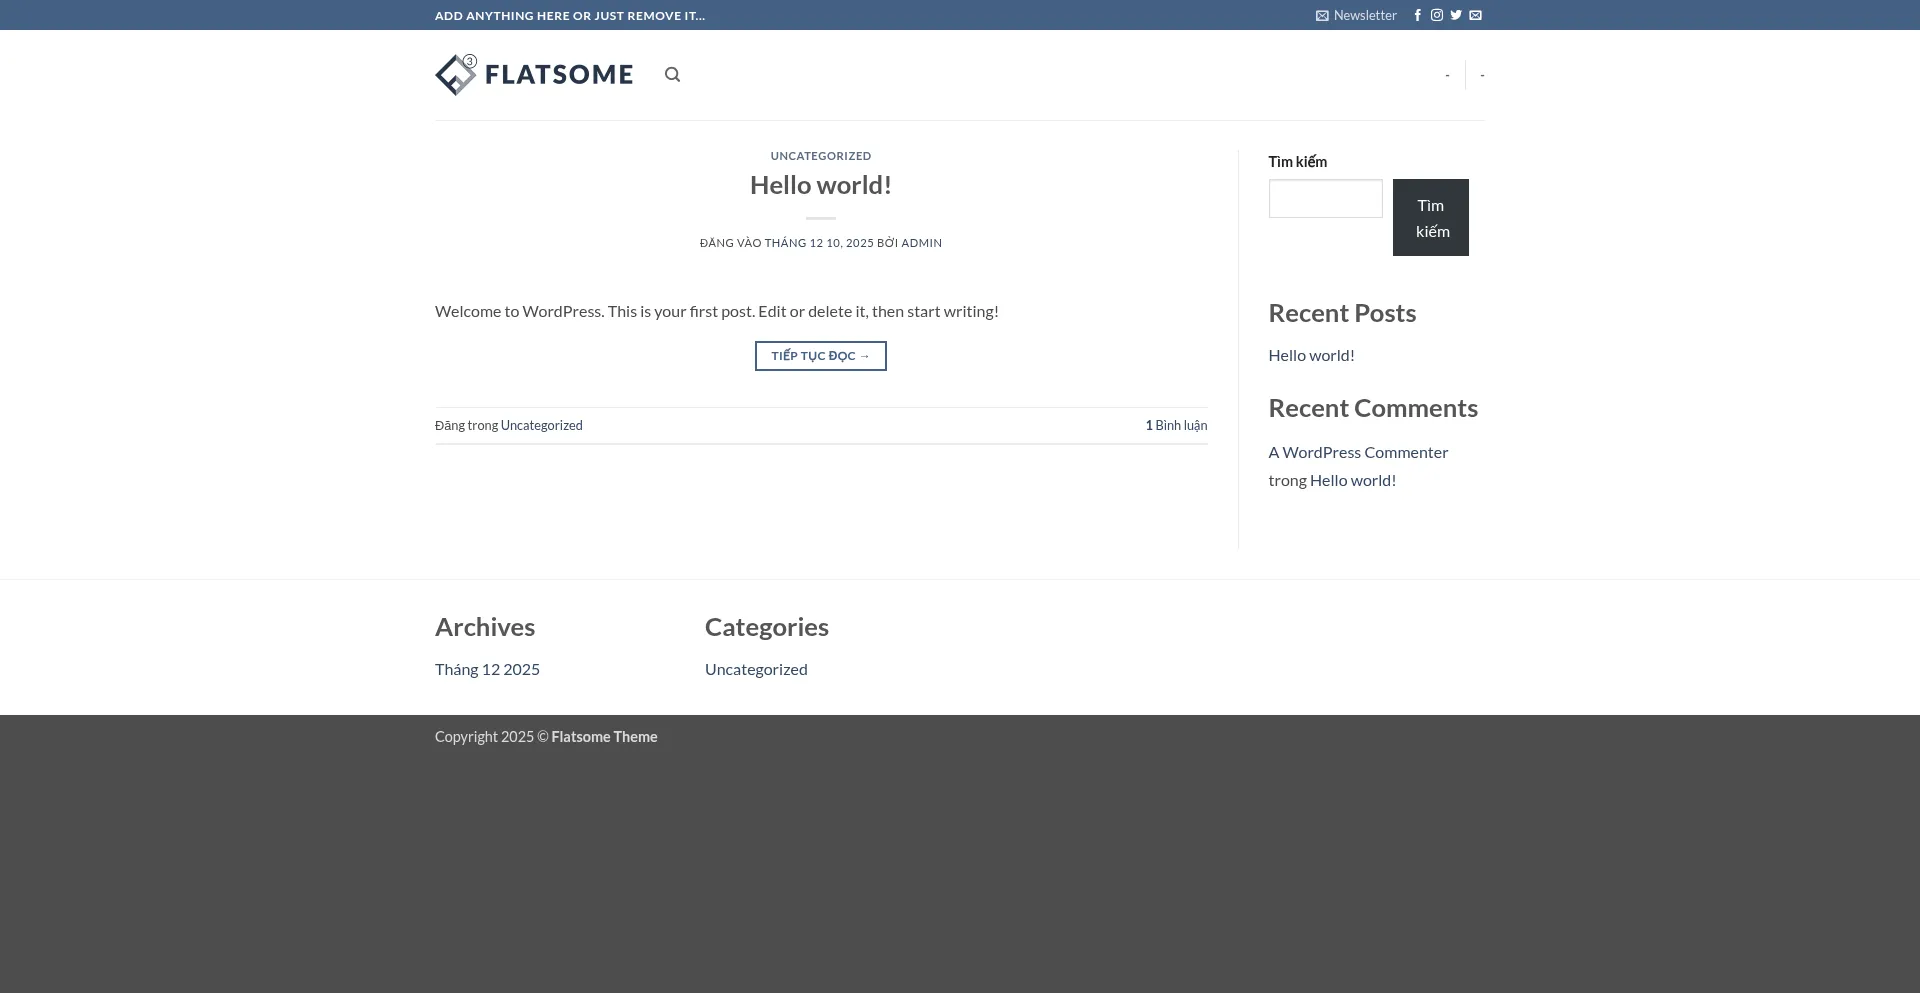This screenshot has height=993, width=1920.
Task: Click the Hello world! post title
Action: (x=820, y=185)
